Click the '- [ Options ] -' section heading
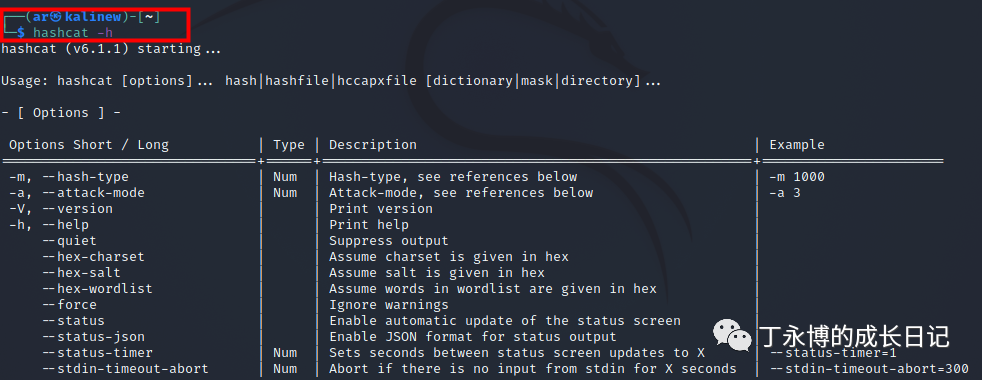 point(61,113)
